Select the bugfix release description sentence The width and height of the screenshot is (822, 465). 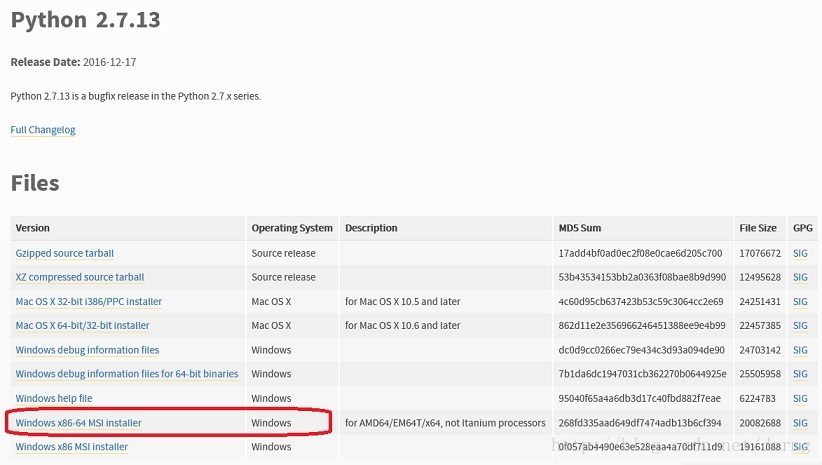[x=136, y=96]
